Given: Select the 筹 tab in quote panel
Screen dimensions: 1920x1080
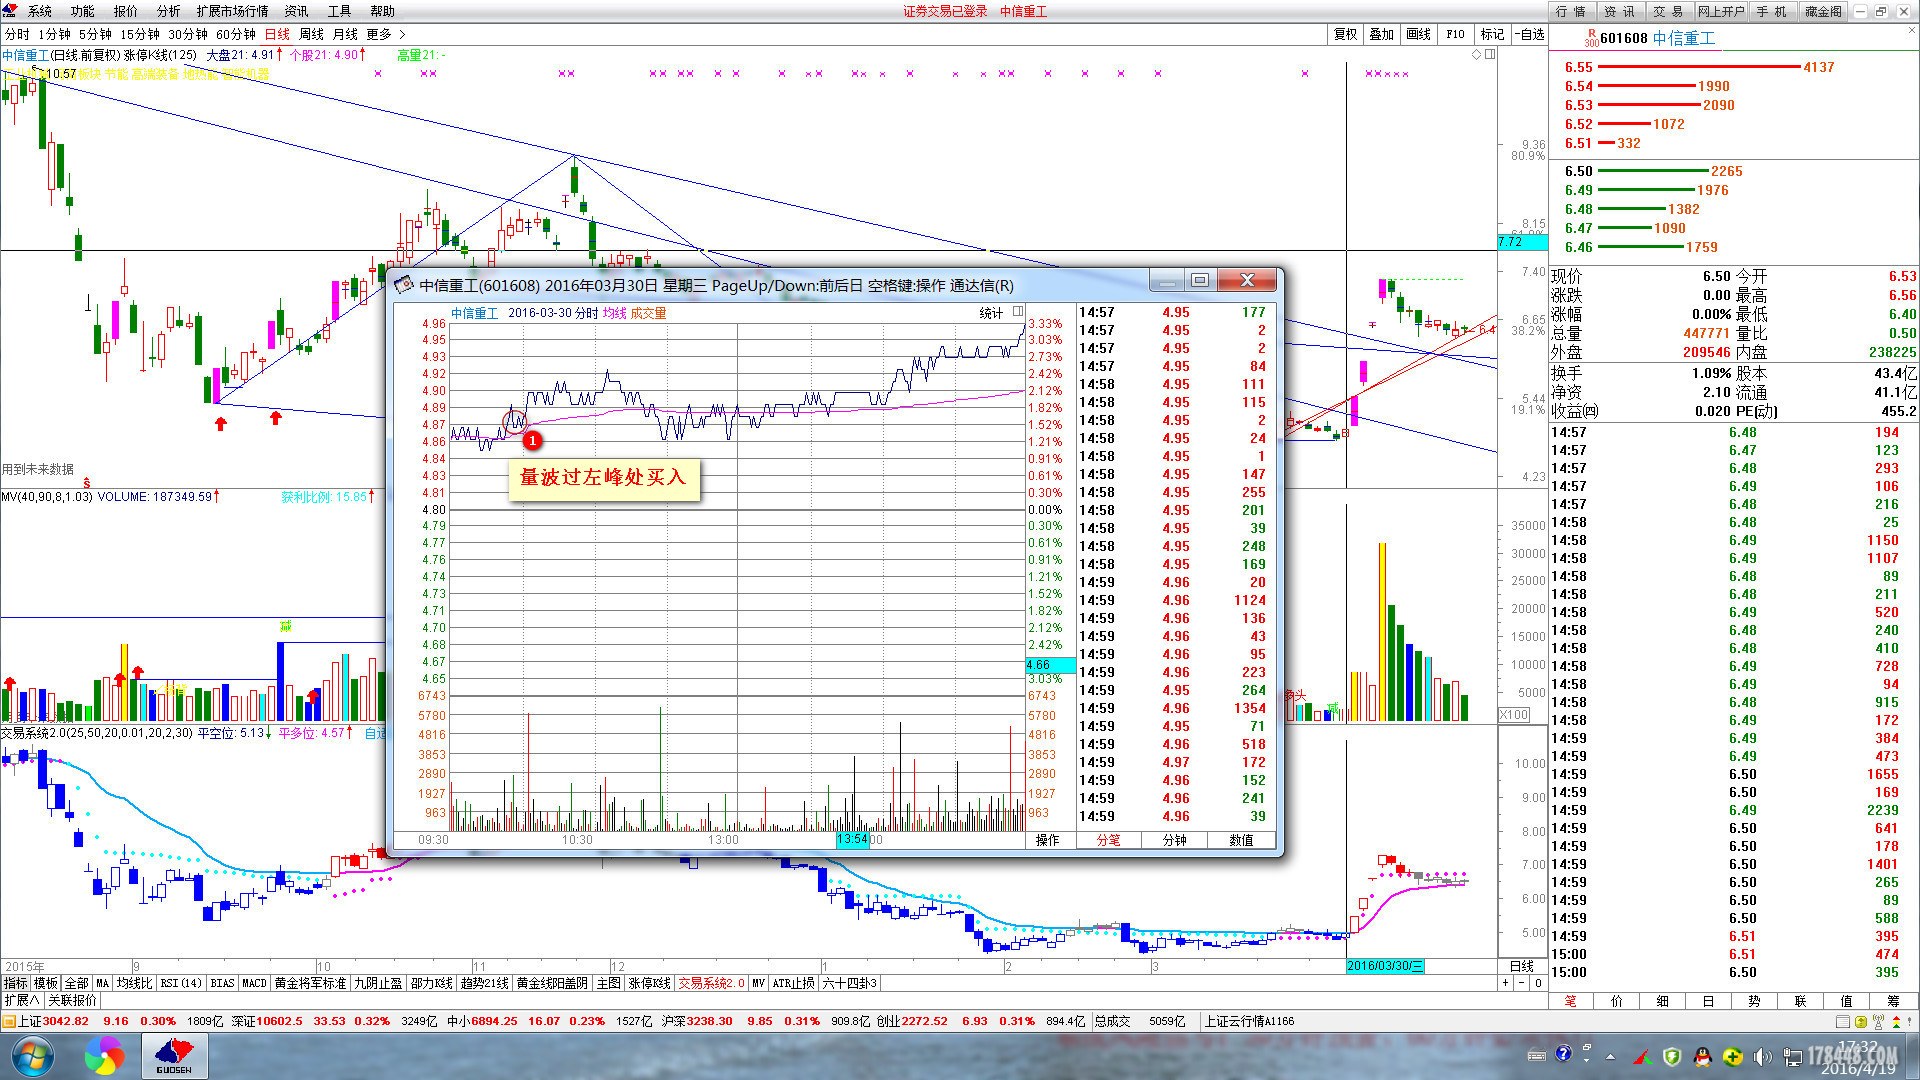Looking at the screenshot, I should tap(1893, 1001).
